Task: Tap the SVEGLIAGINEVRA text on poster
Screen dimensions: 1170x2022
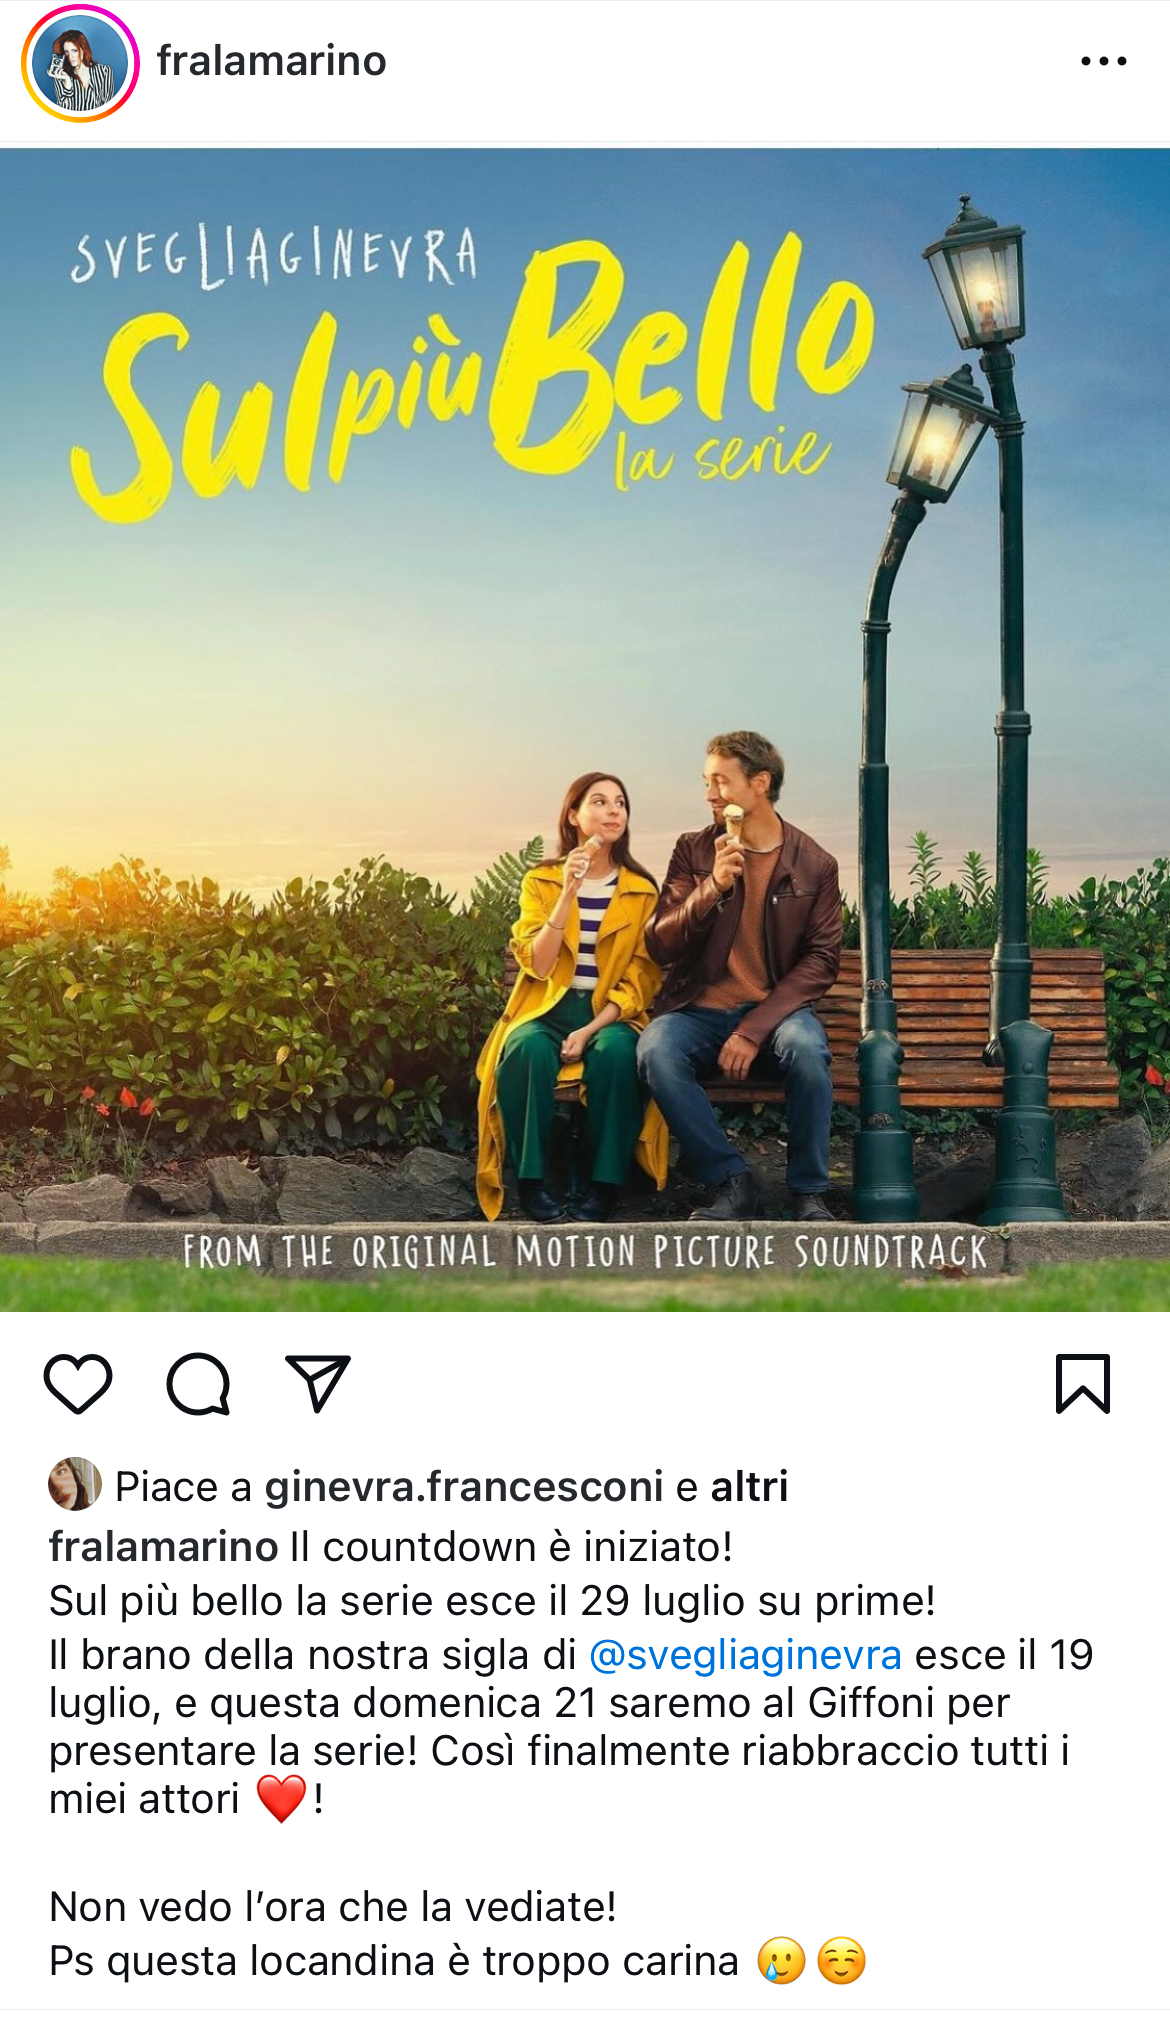Action: 273,256
